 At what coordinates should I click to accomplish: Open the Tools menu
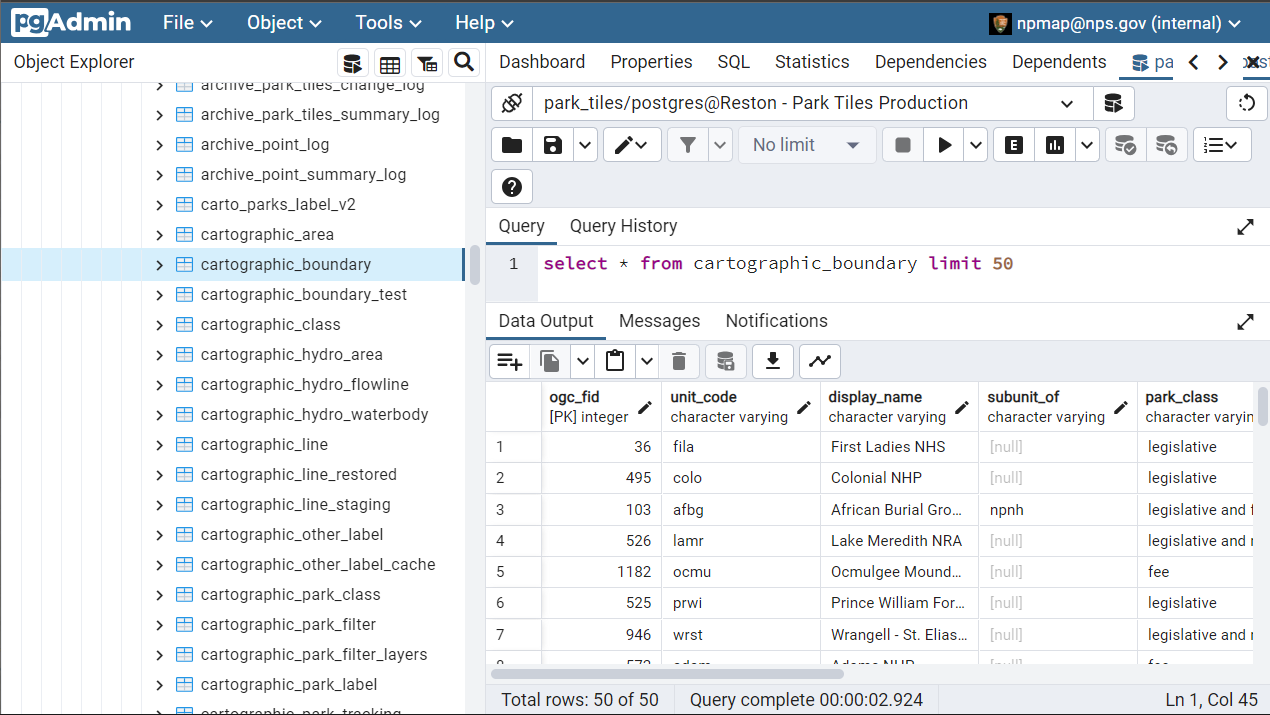coord(391,22)
